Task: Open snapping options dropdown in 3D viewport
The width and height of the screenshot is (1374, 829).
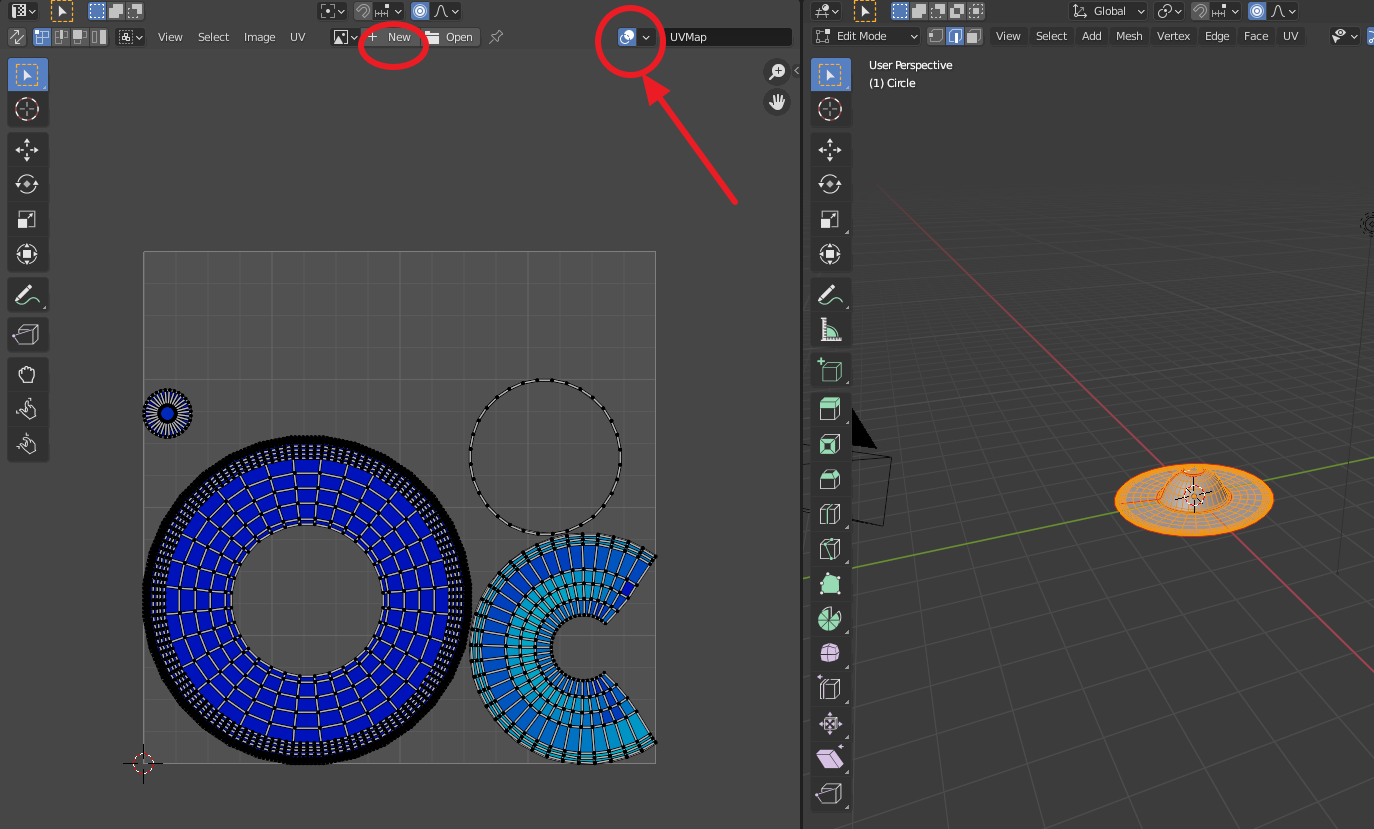Action: click(1227, 11)
